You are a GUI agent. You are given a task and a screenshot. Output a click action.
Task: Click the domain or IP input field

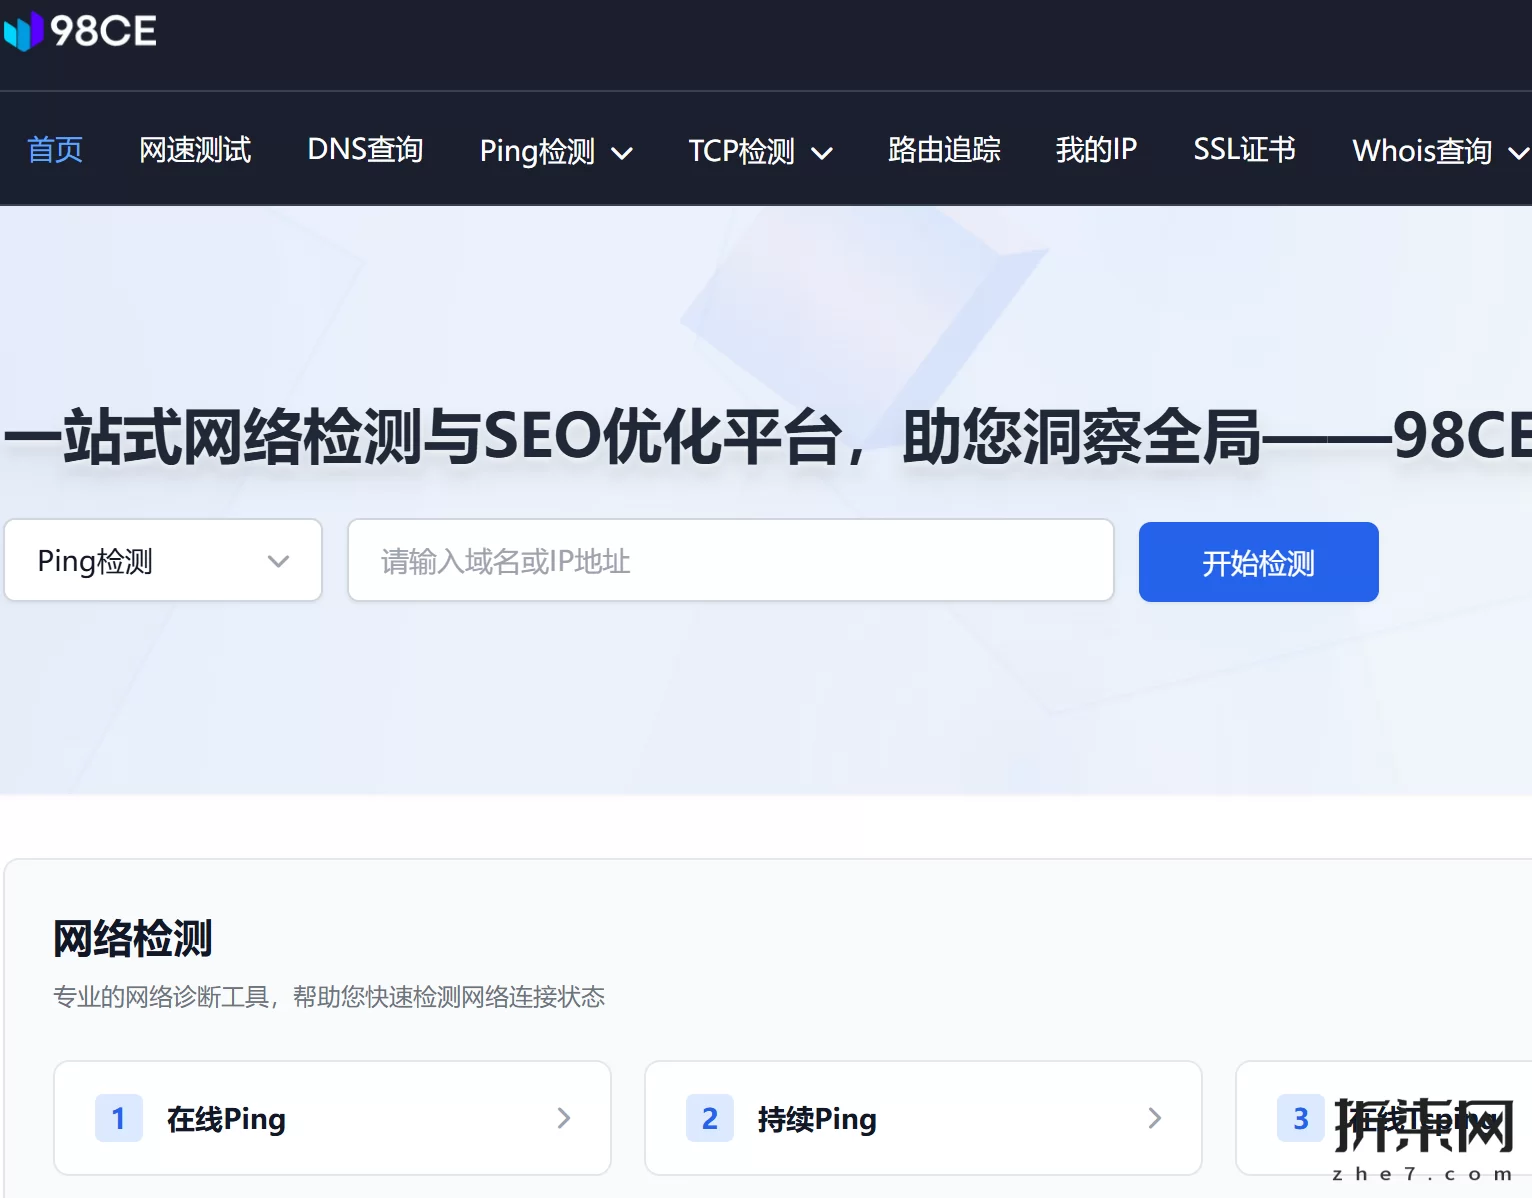click(730, 561)
